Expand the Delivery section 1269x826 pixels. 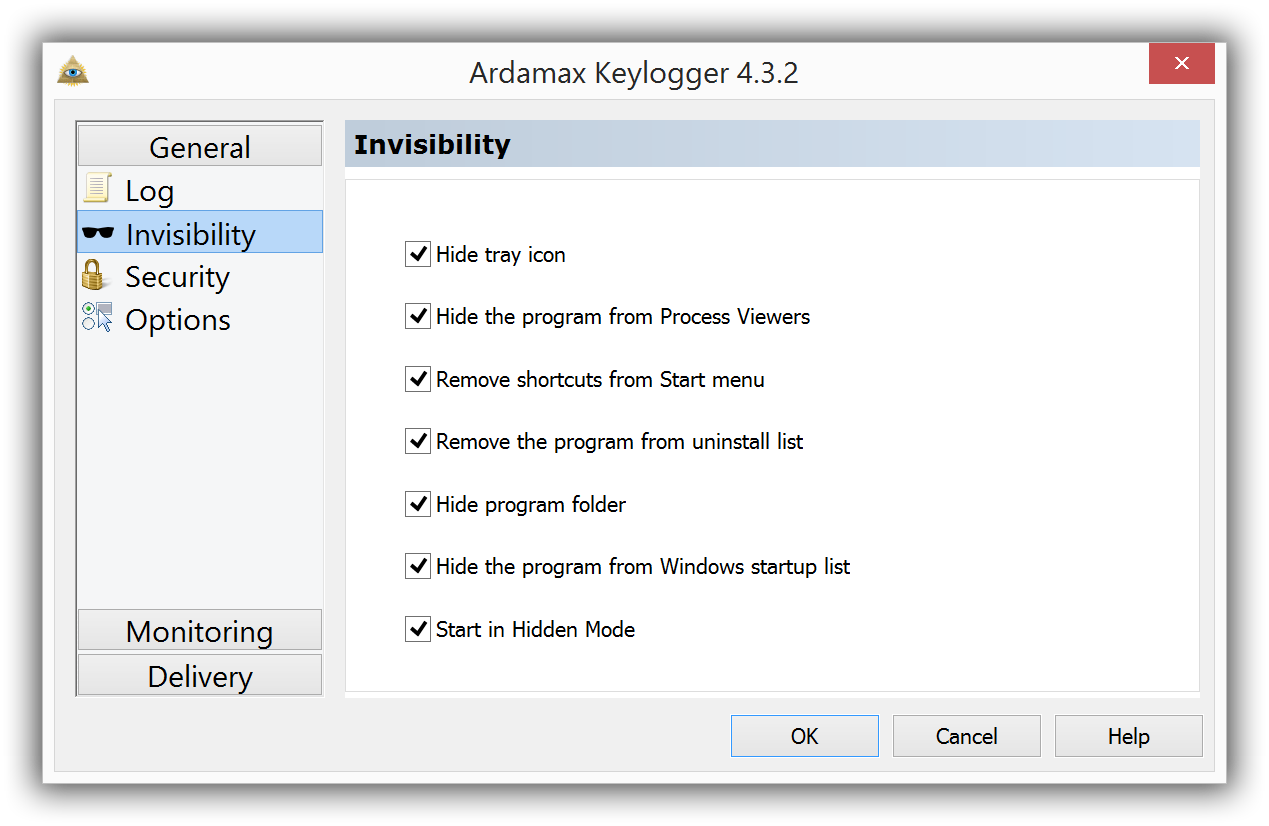pyautogui.click(x=200, y=675)
